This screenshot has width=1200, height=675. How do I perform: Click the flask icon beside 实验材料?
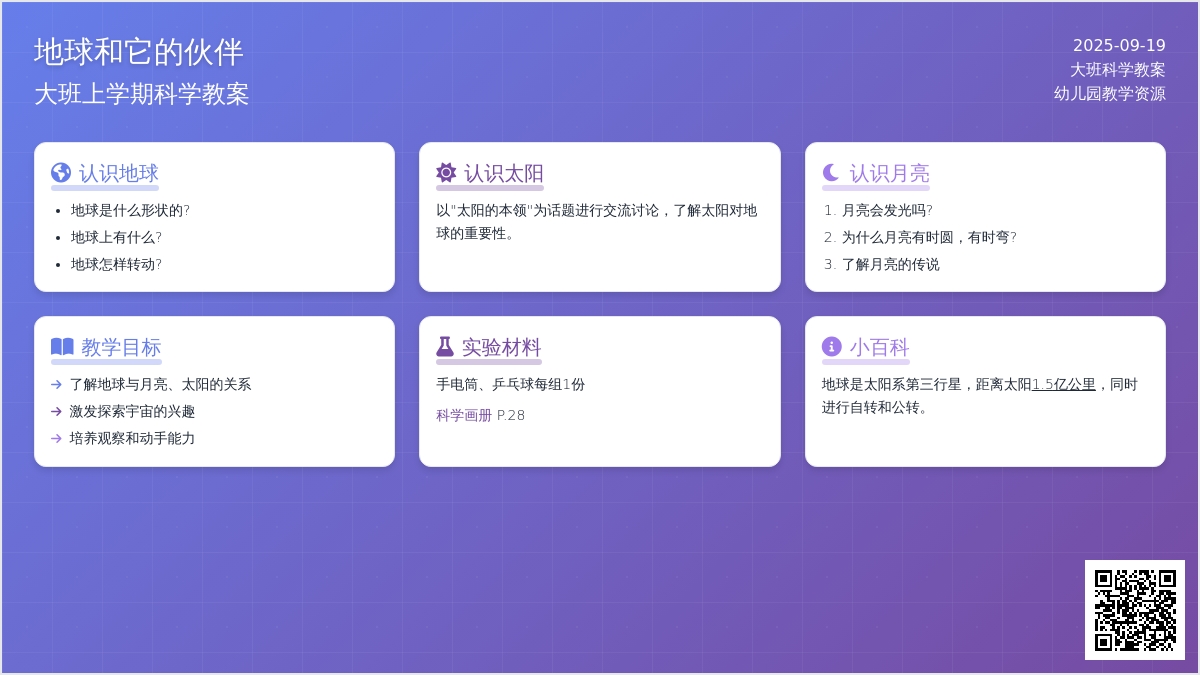coord(445,347)
